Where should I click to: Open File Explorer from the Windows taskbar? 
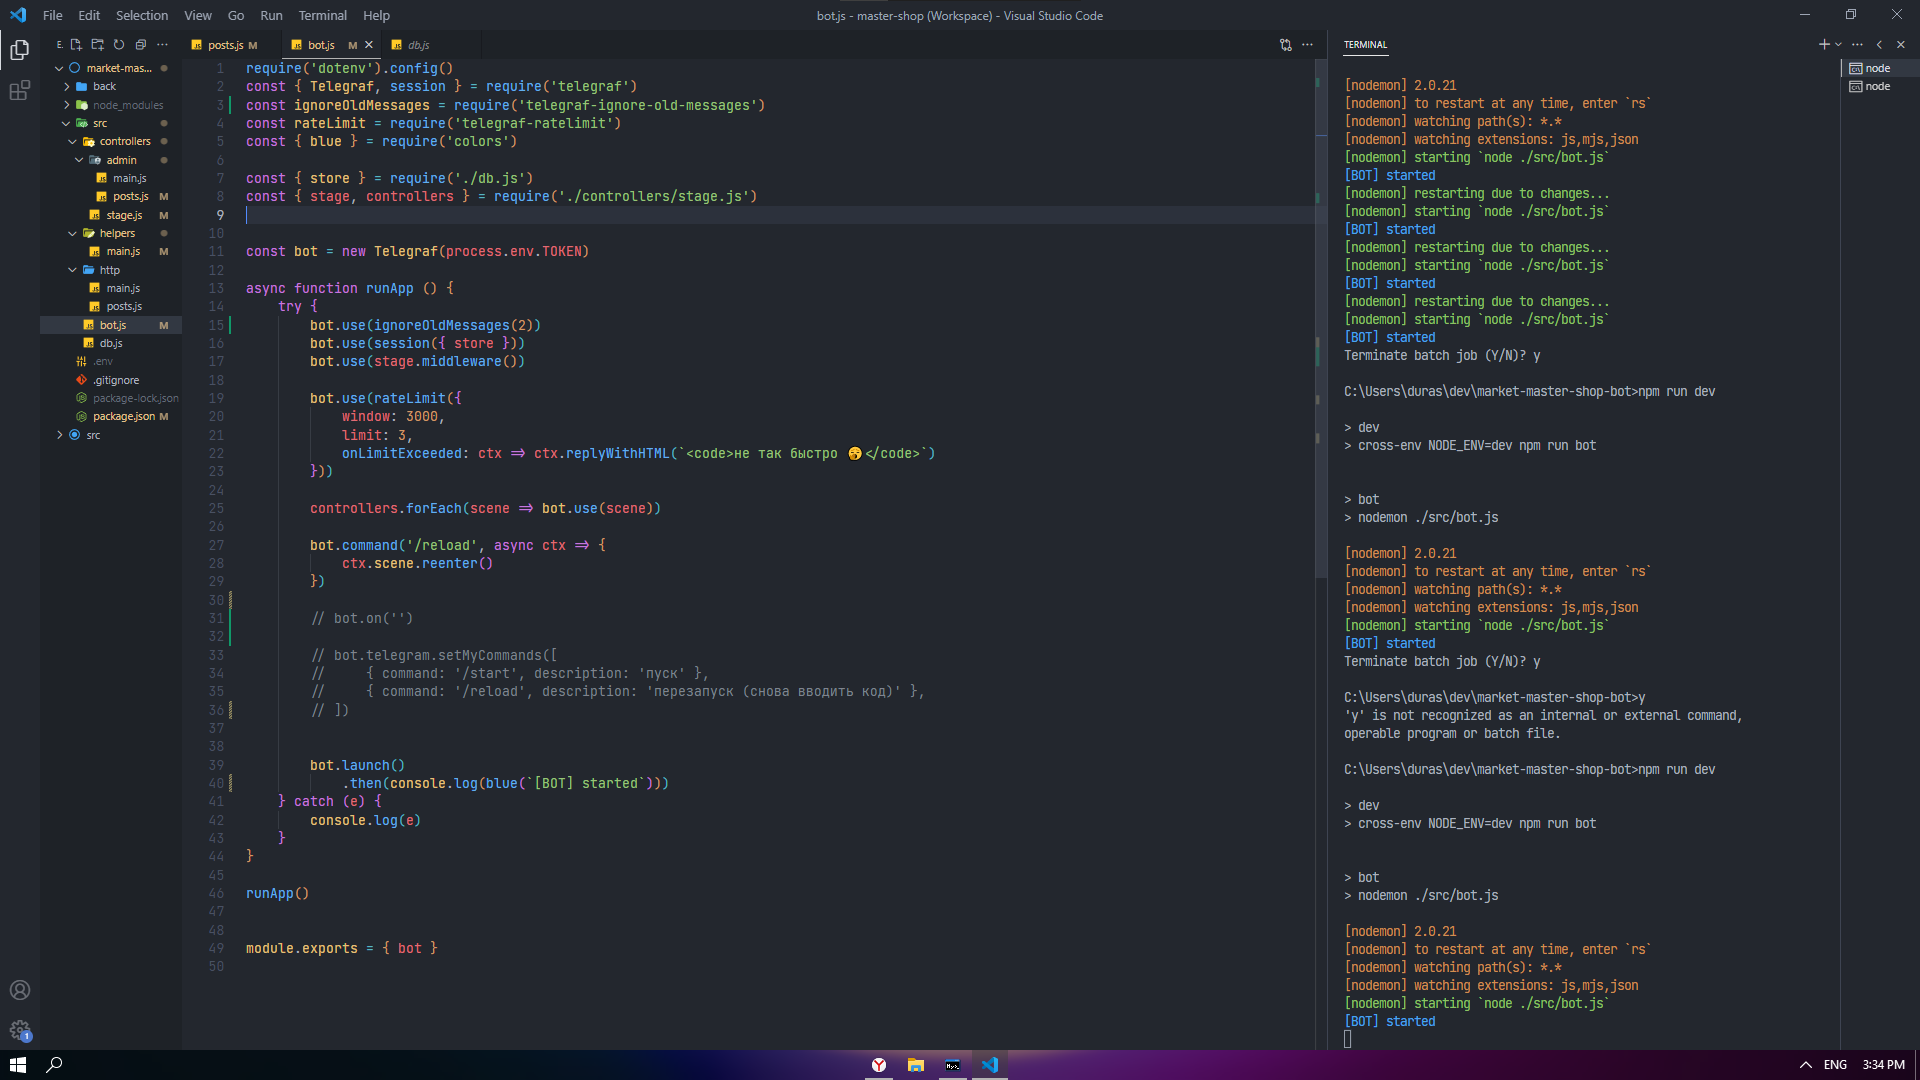[915, 1064]
